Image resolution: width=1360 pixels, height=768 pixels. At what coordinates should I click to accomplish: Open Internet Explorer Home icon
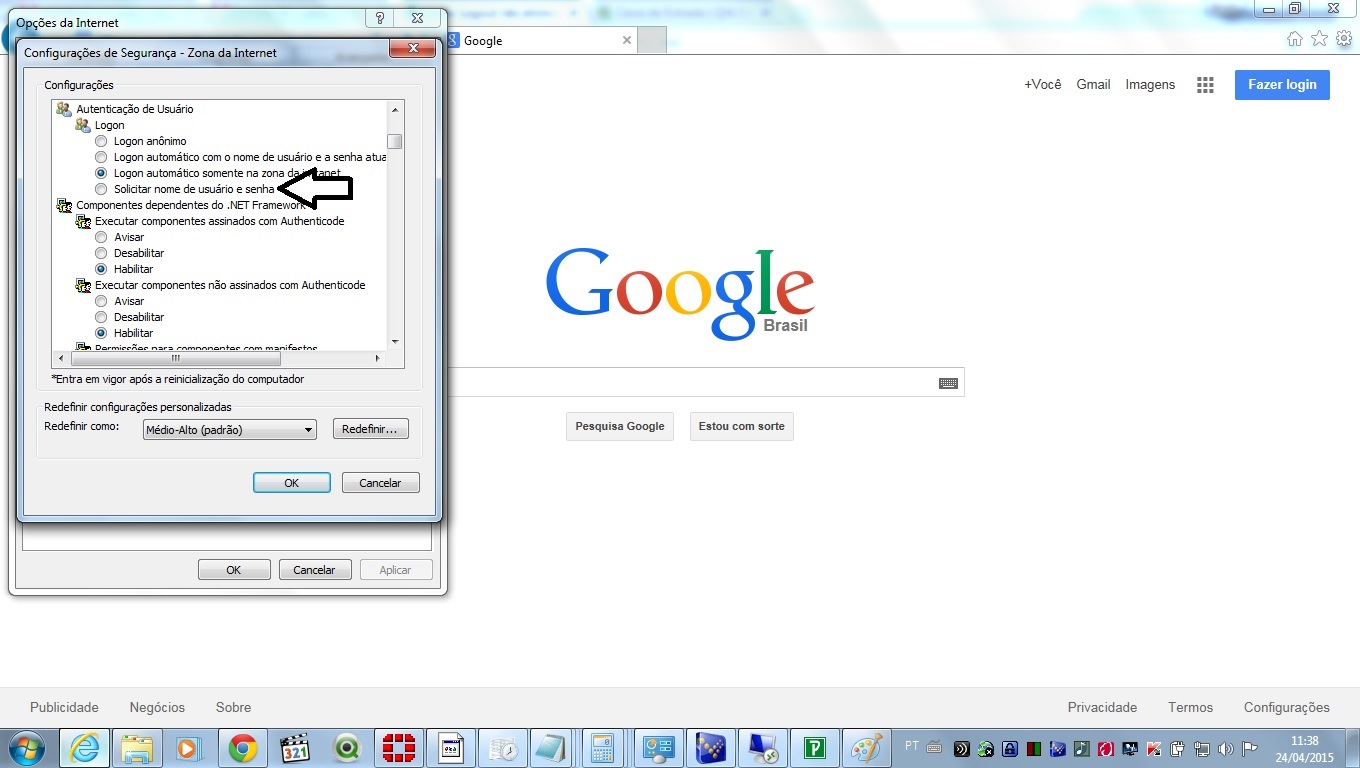[x=1295, y=39]
